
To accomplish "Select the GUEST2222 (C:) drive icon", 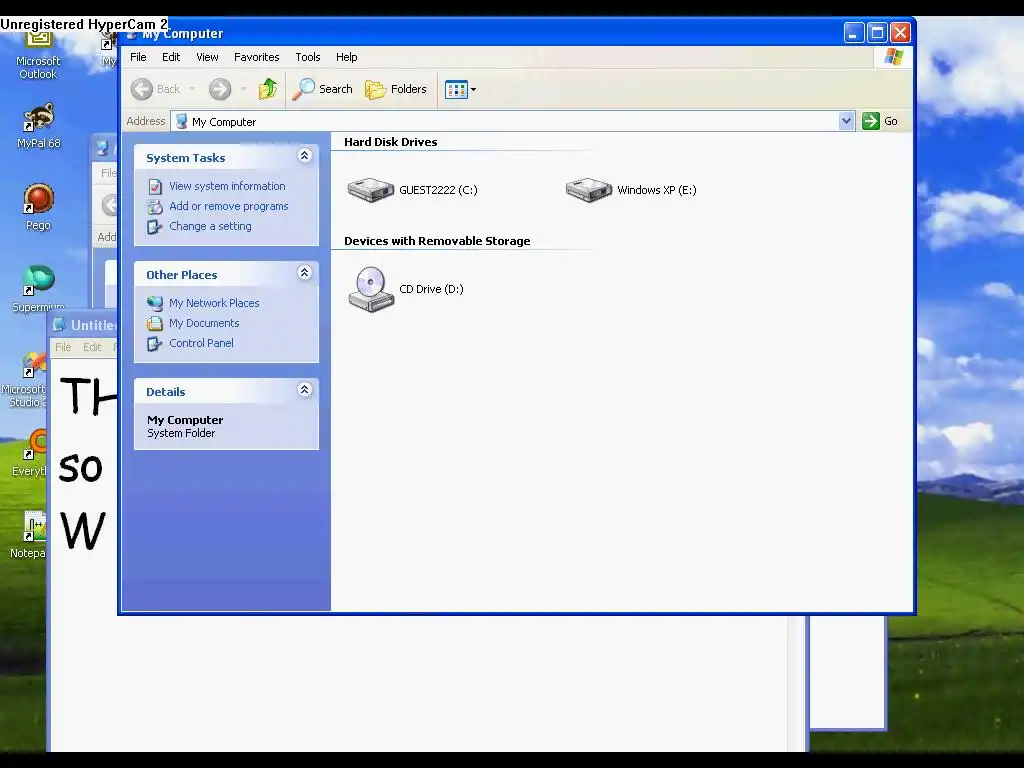I will pos(371,190).
